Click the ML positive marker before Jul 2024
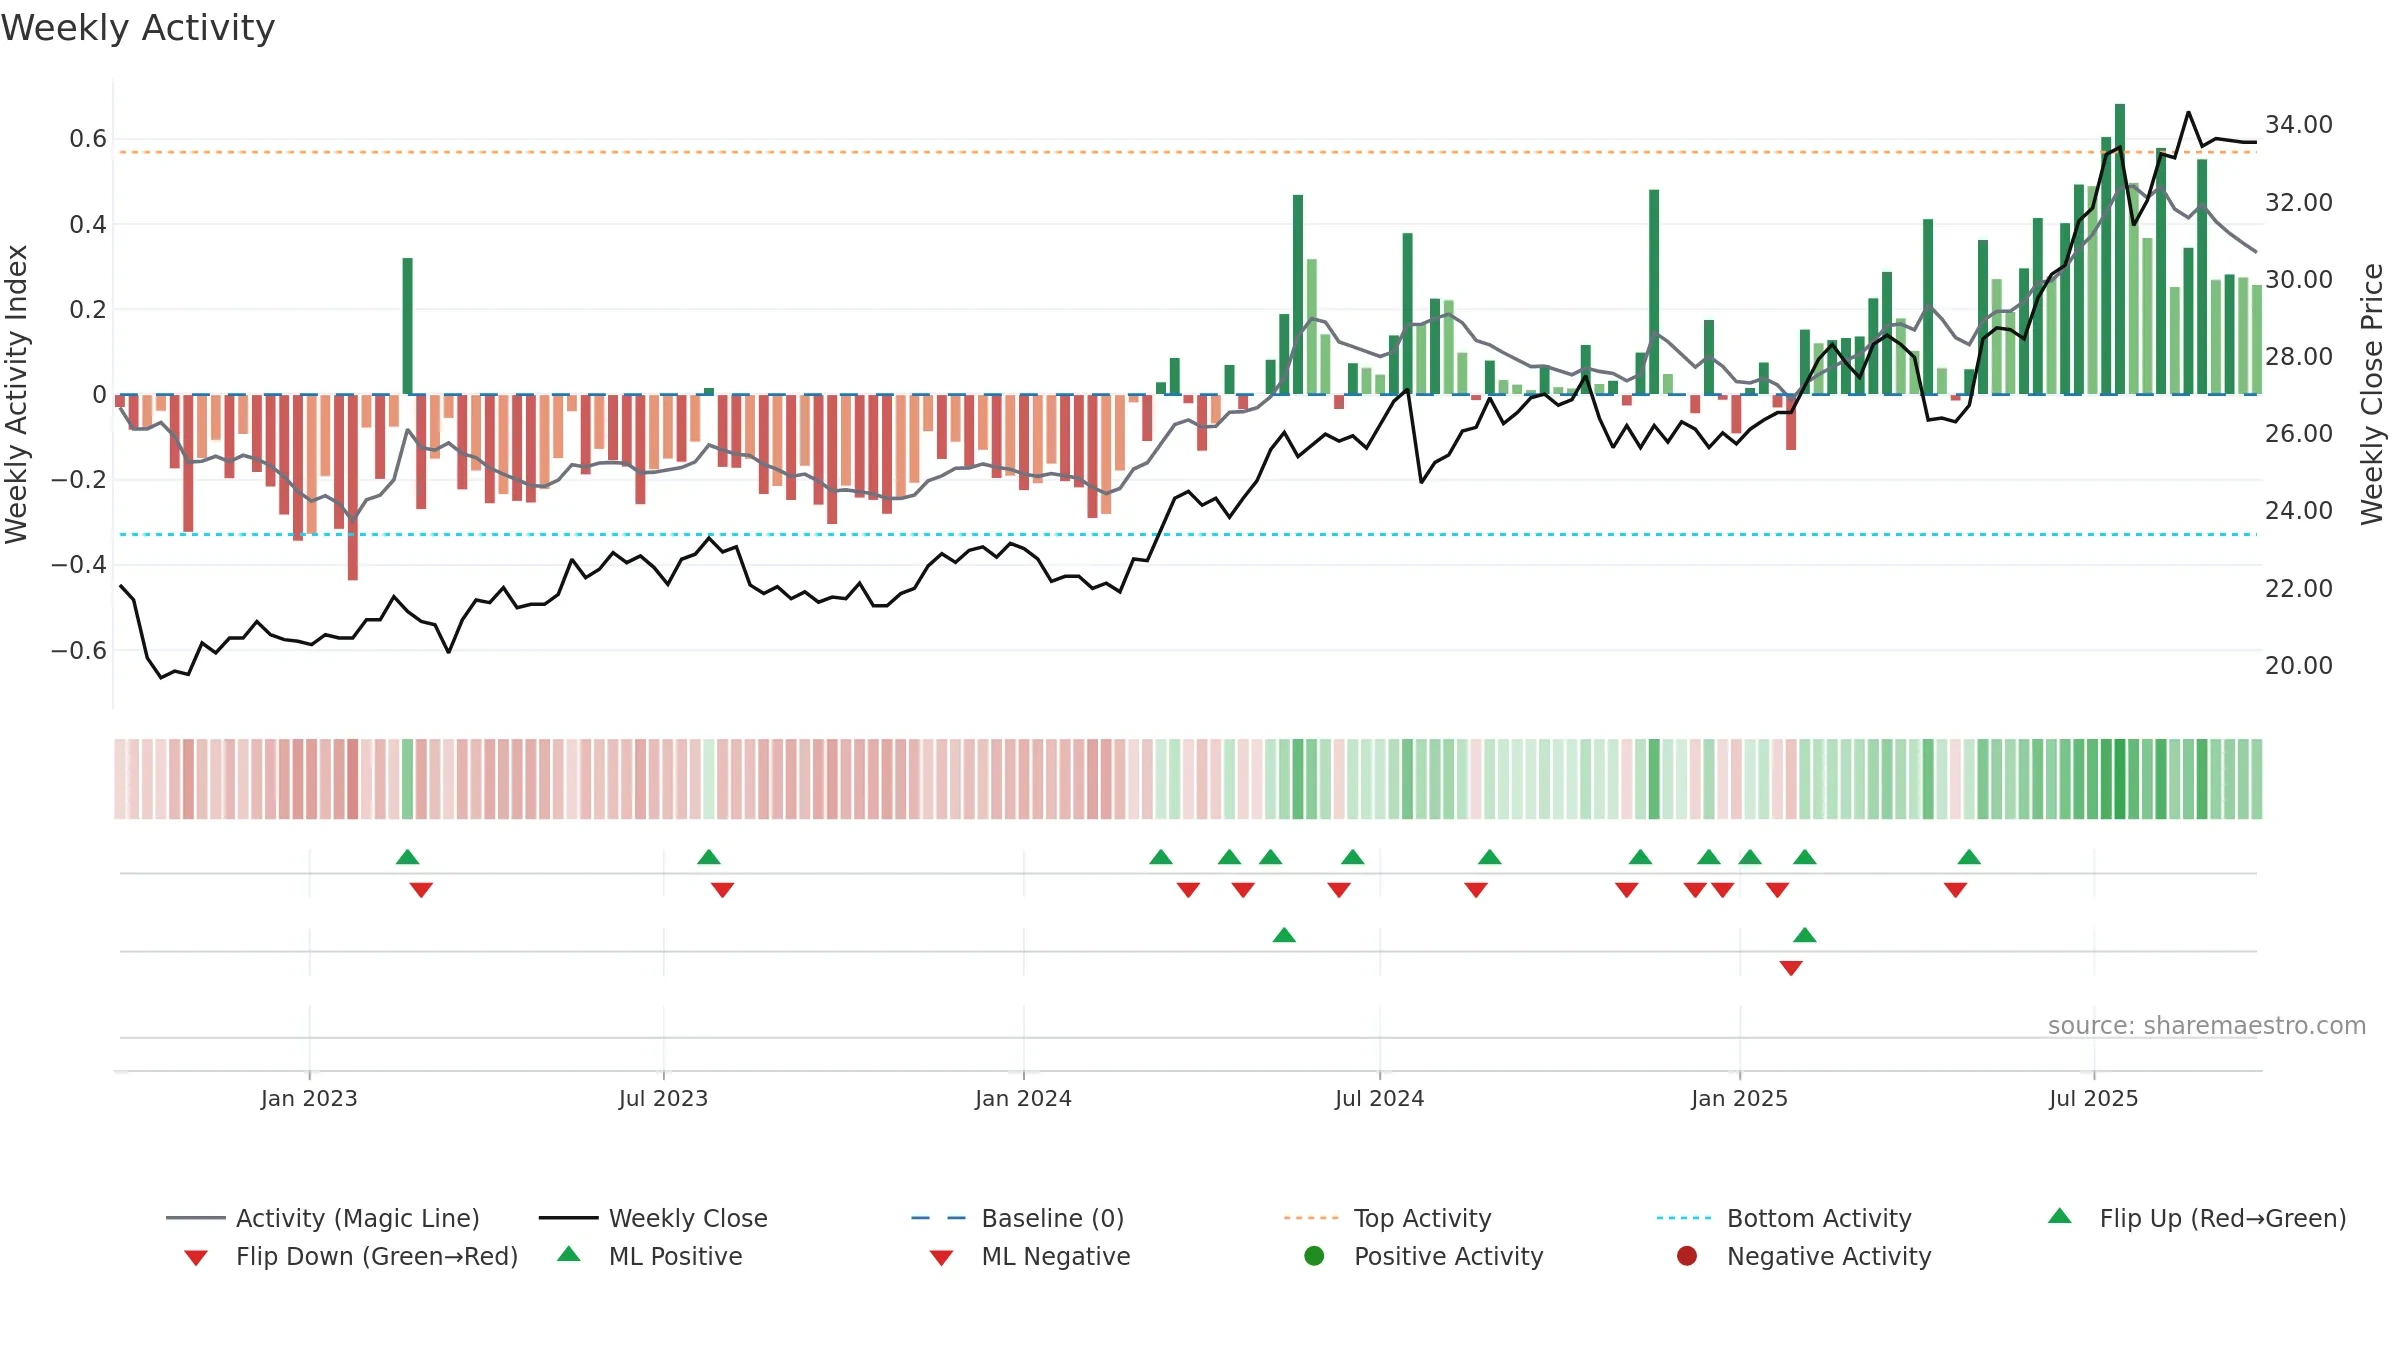This screenshot has width=2400, height=1350. (x=1284, y=935)
